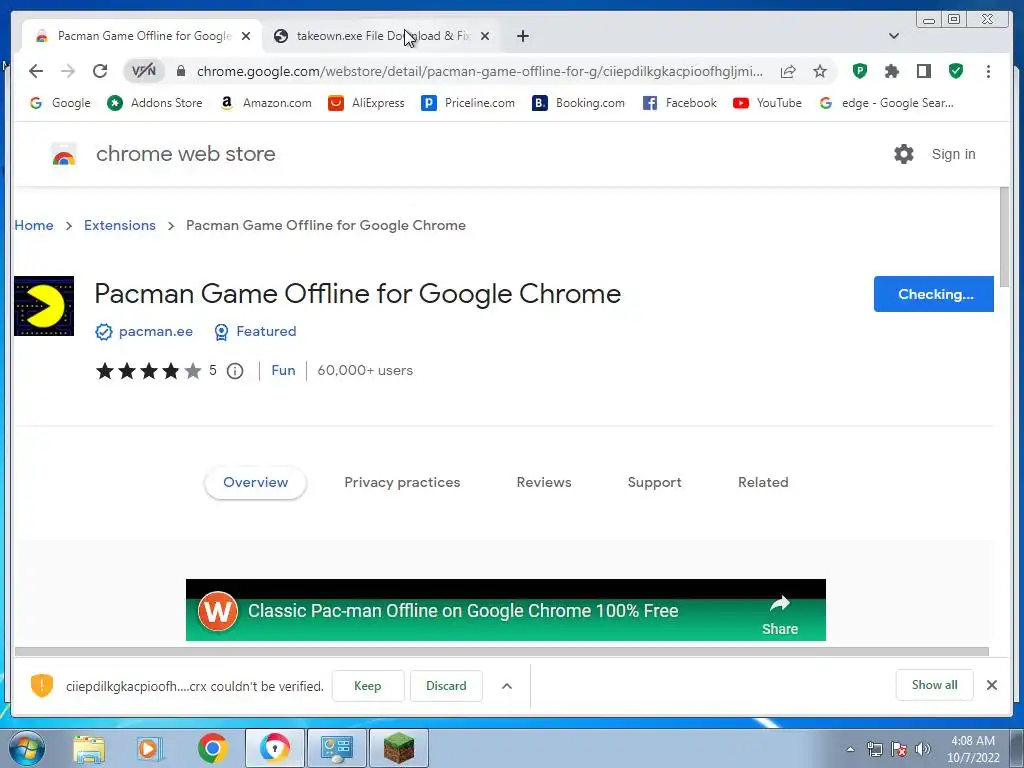Show all downloads

point(935,685)
